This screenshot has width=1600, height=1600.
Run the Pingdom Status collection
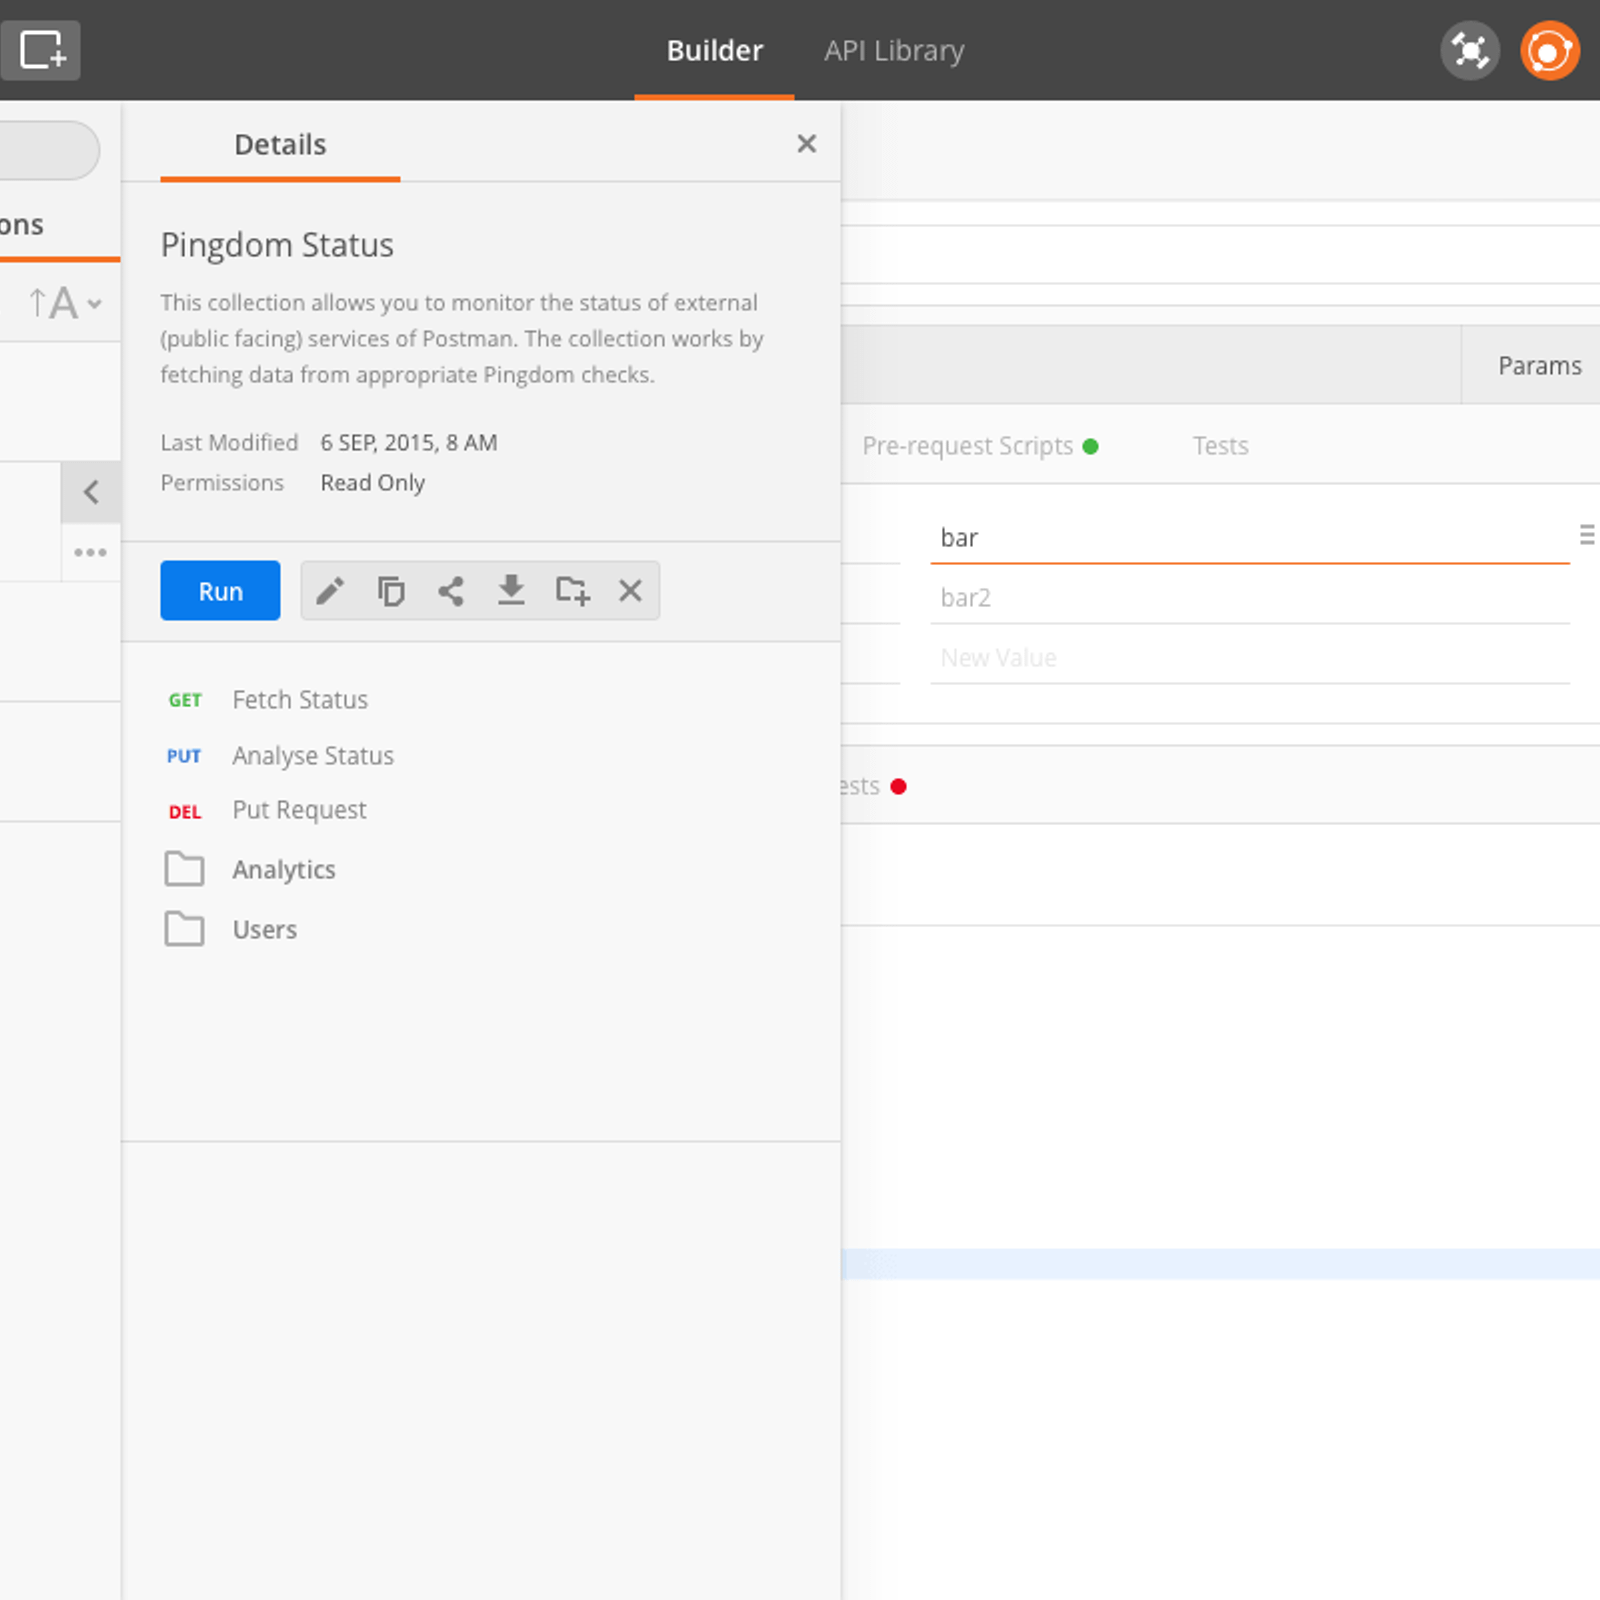pyautogui.click(x=220, y=591)
